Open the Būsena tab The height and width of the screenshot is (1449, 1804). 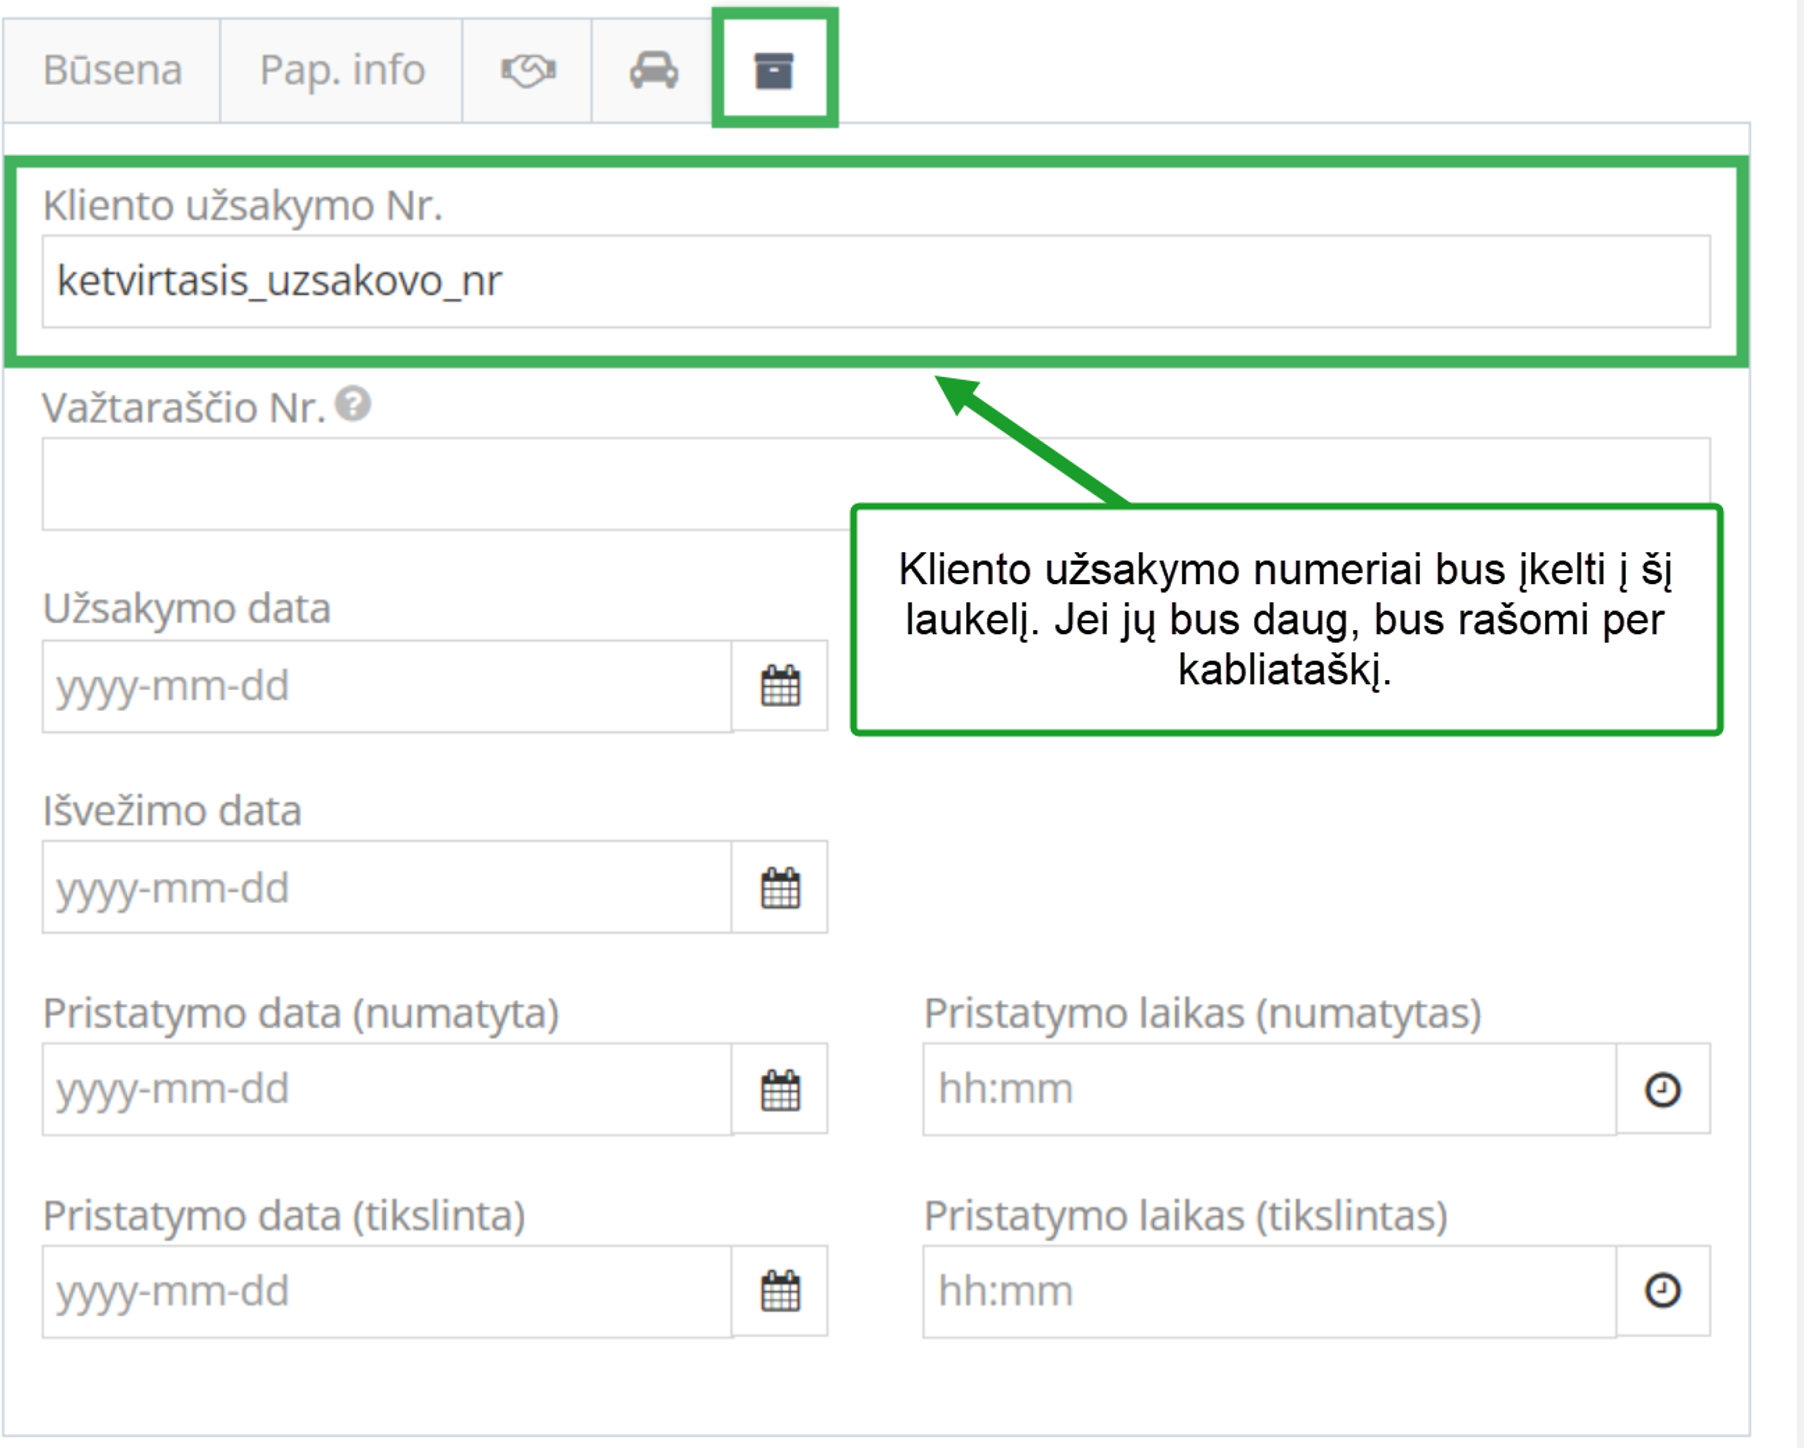(x=112, y=71)
